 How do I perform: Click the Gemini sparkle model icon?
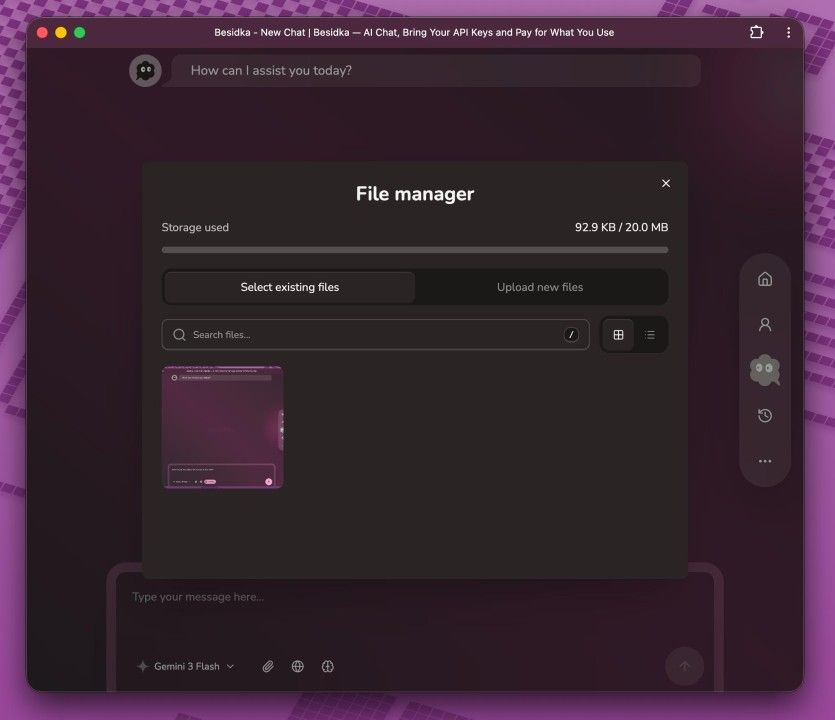tap(143, 666)
